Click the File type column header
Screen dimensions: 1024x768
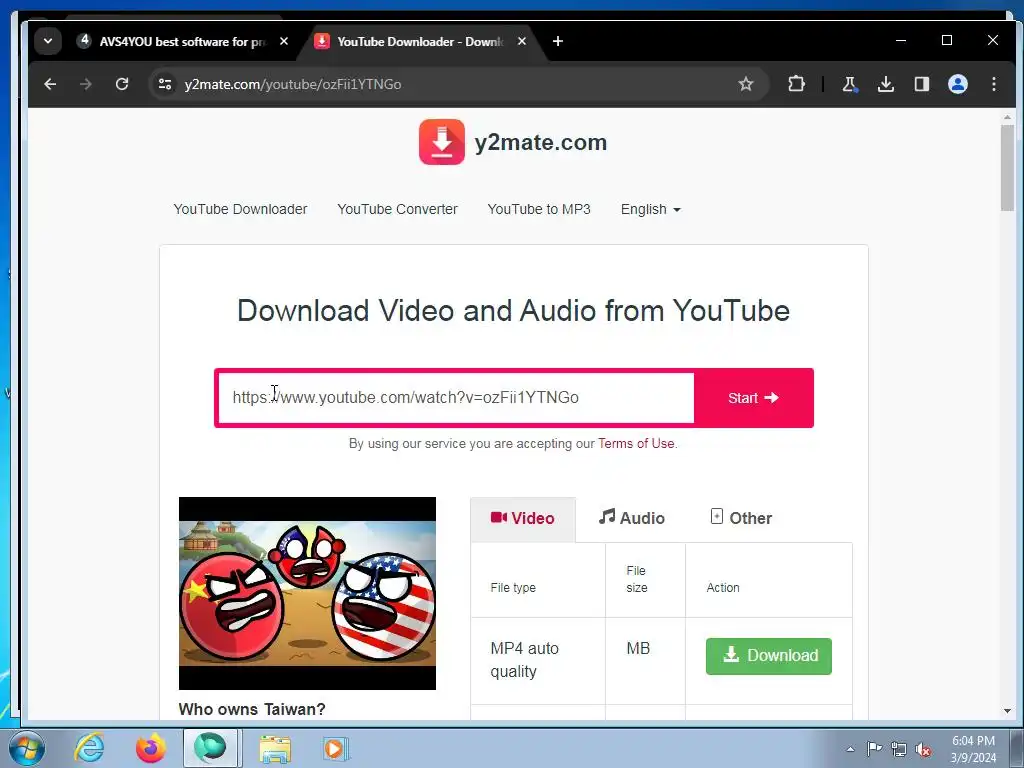[x=513, y=588]
